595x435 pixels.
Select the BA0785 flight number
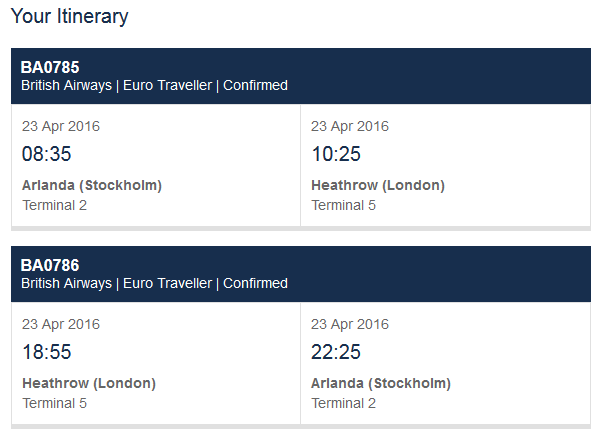pos(50,68)
